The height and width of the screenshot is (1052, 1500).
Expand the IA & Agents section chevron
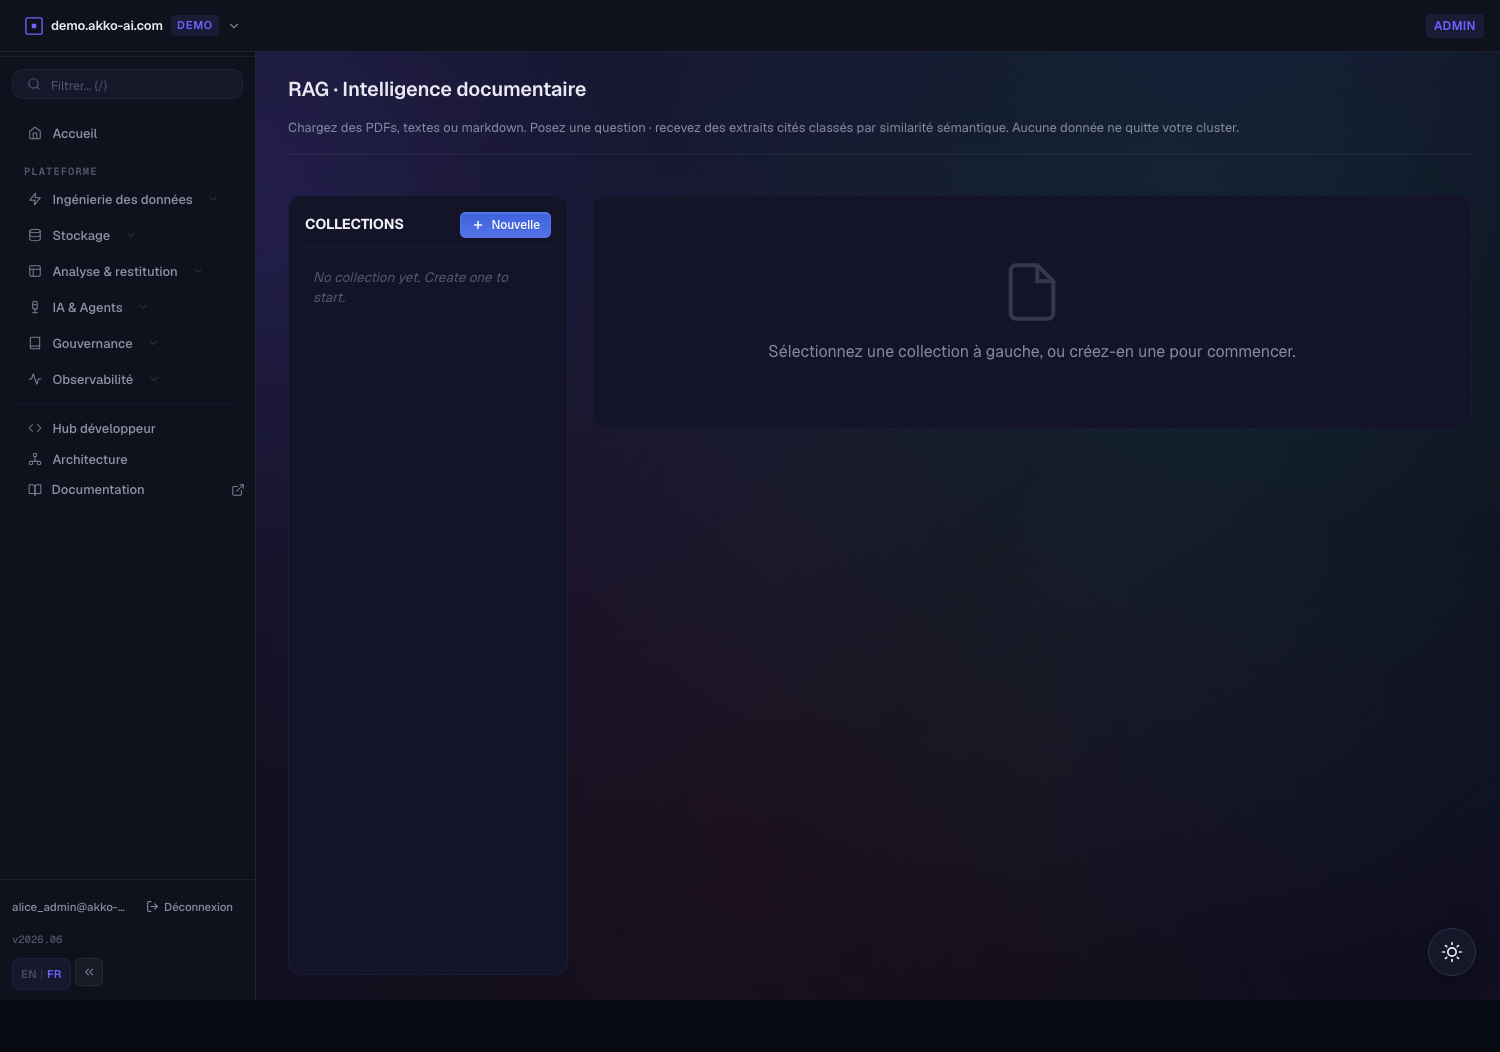(143, 308)
